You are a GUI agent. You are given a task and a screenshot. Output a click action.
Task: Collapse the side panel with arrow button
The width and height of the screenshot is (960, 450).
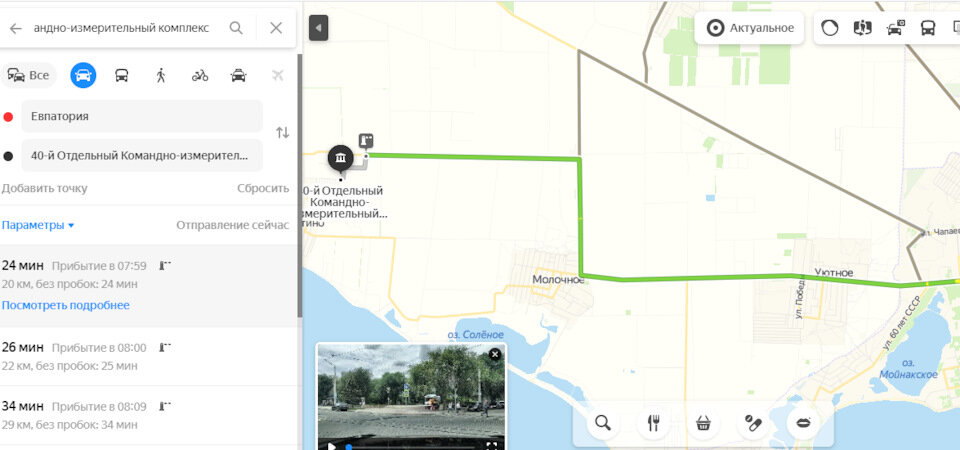pyautogui.click(x=318, y=28)
